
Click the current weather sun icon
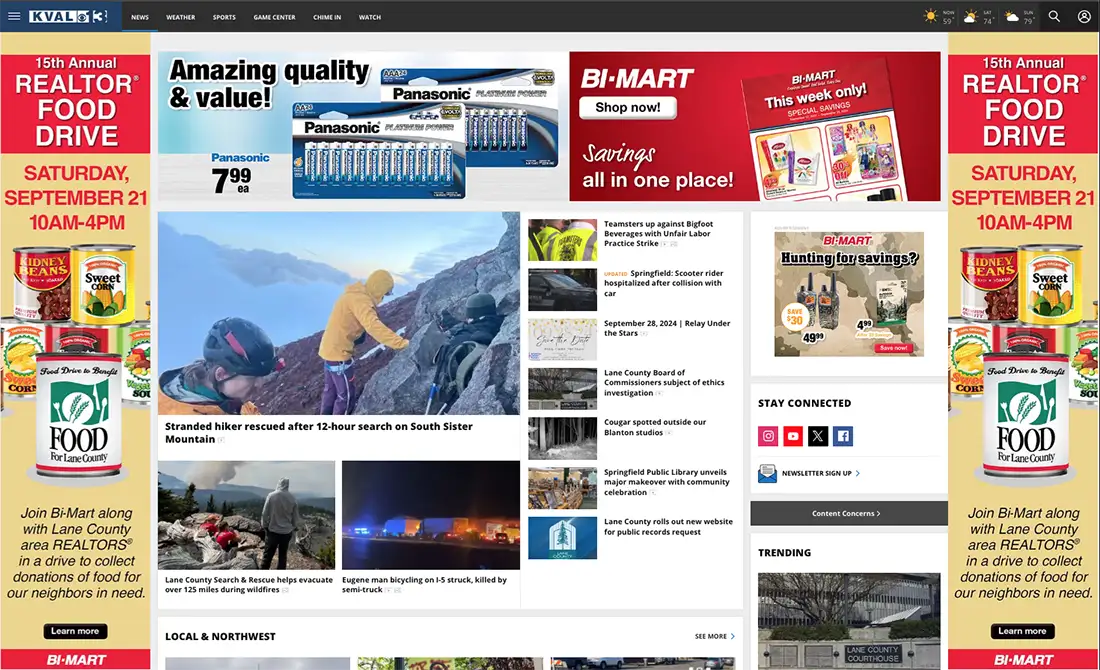click(x=931, y=16)
